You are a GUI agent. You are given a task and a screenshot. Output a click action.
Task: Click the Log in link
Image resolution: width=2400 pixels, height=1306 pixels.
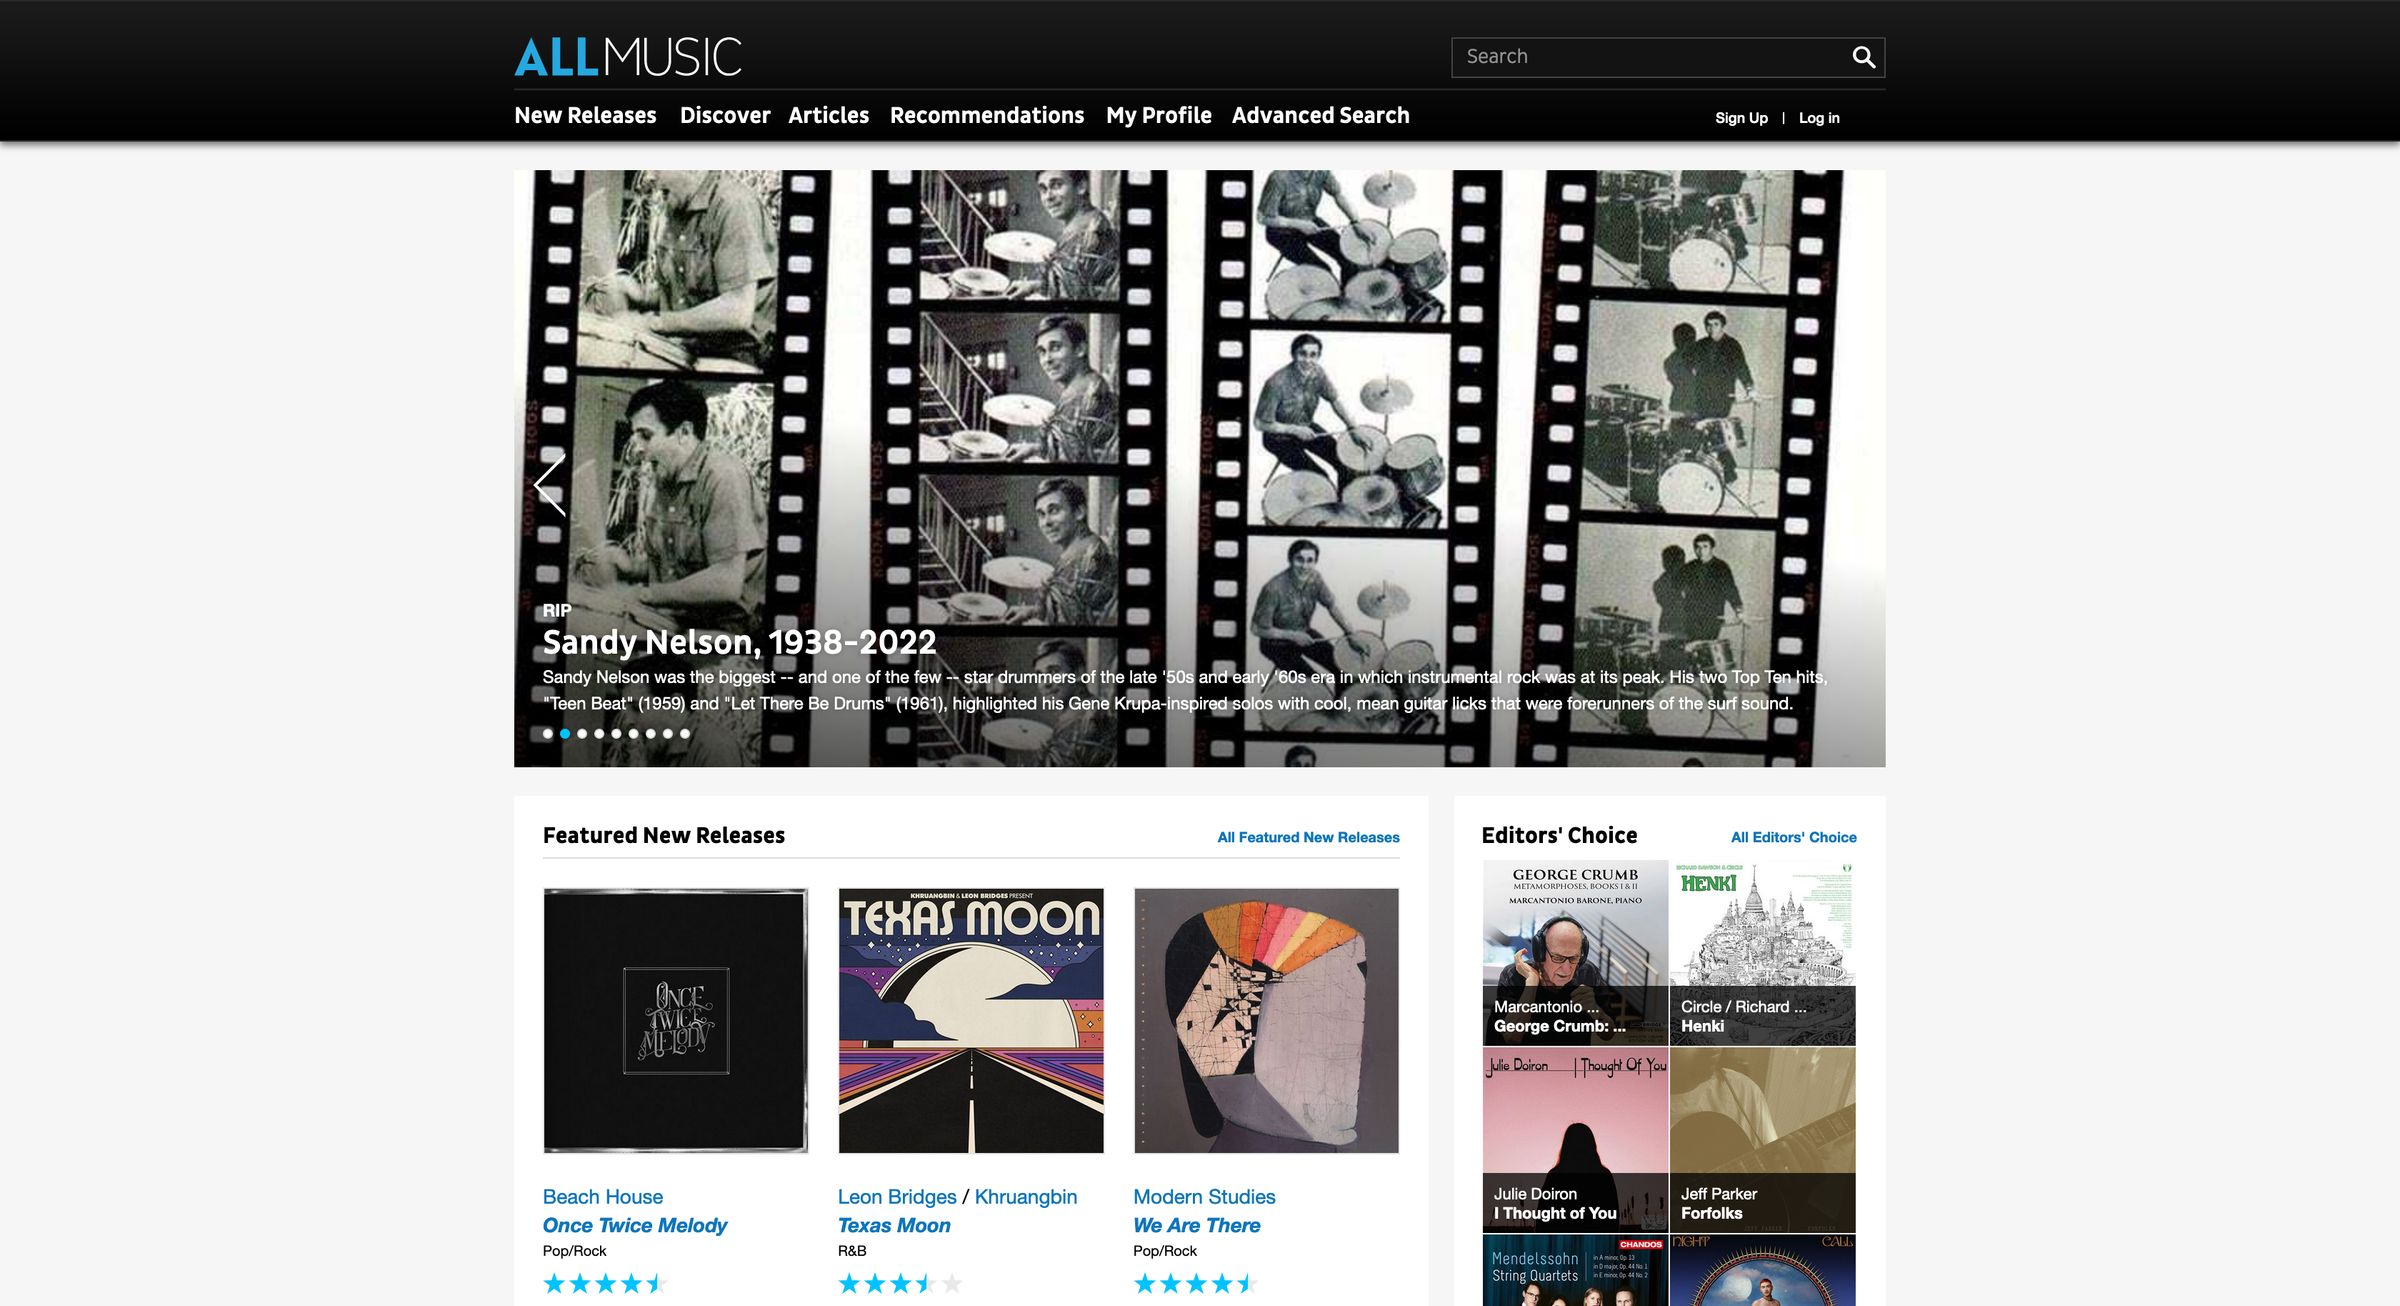[1818, 117]
